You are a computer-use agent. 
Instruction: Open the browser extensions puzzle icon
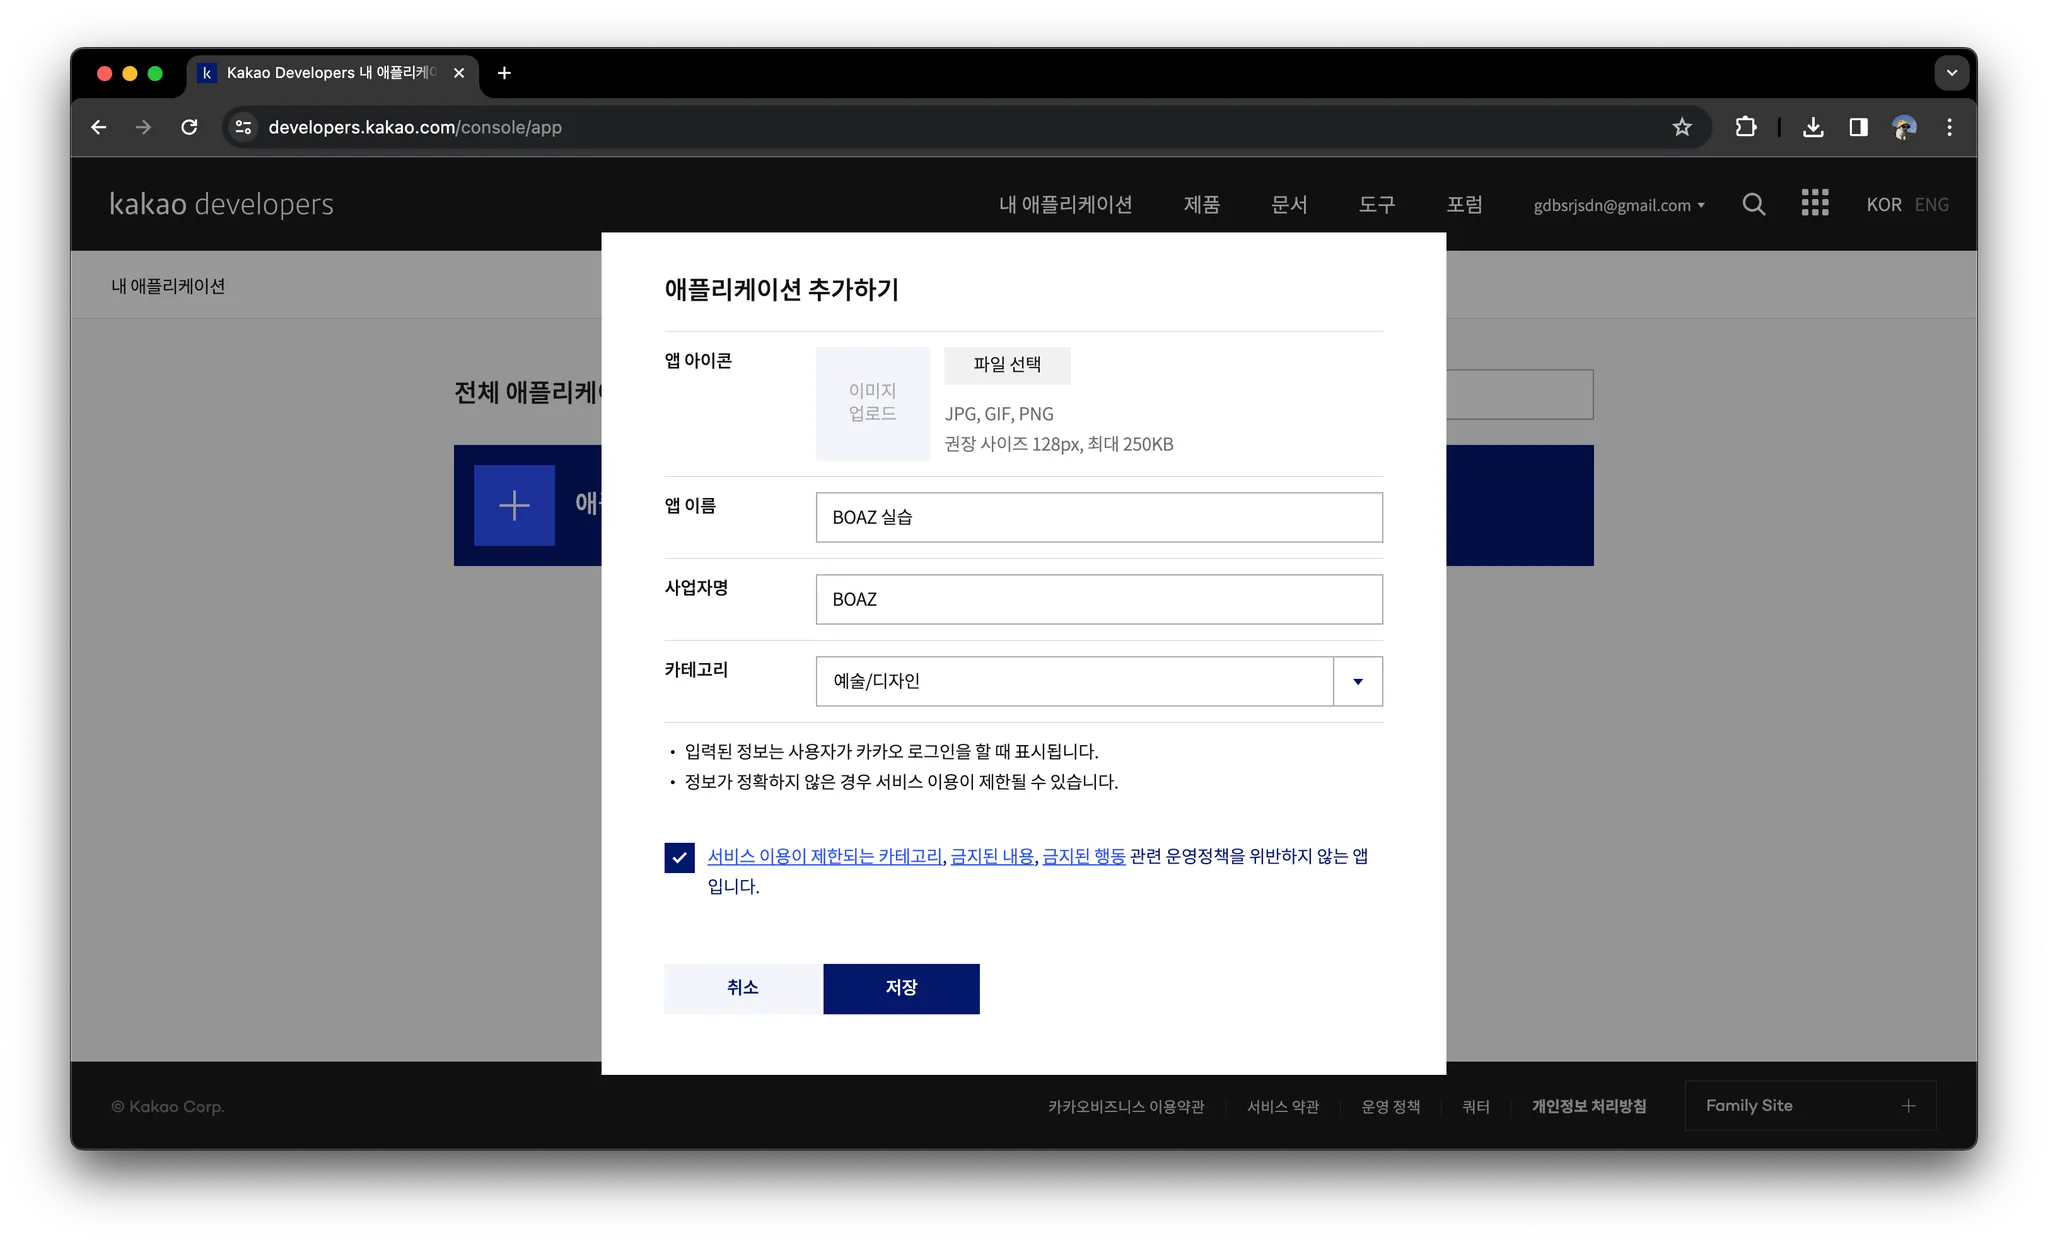(1746, 127)
